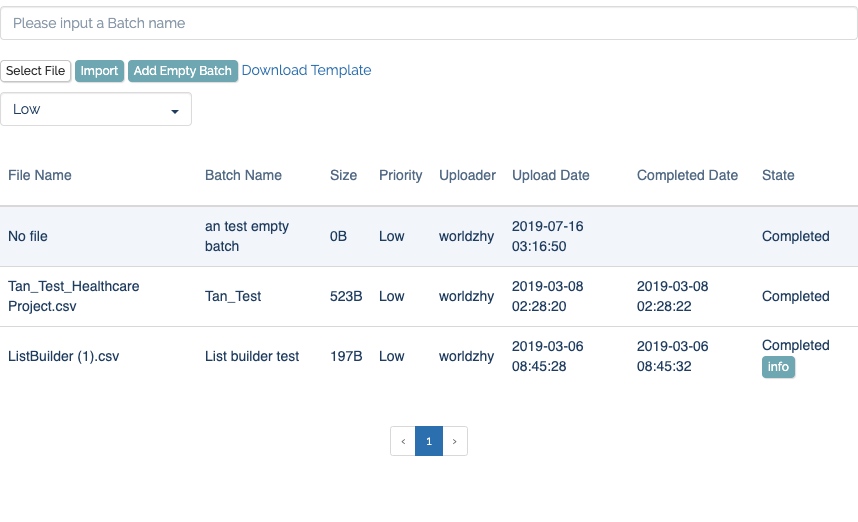Click the dropdown caret arrow icon

pyautogui.click(x=175, y=111)
